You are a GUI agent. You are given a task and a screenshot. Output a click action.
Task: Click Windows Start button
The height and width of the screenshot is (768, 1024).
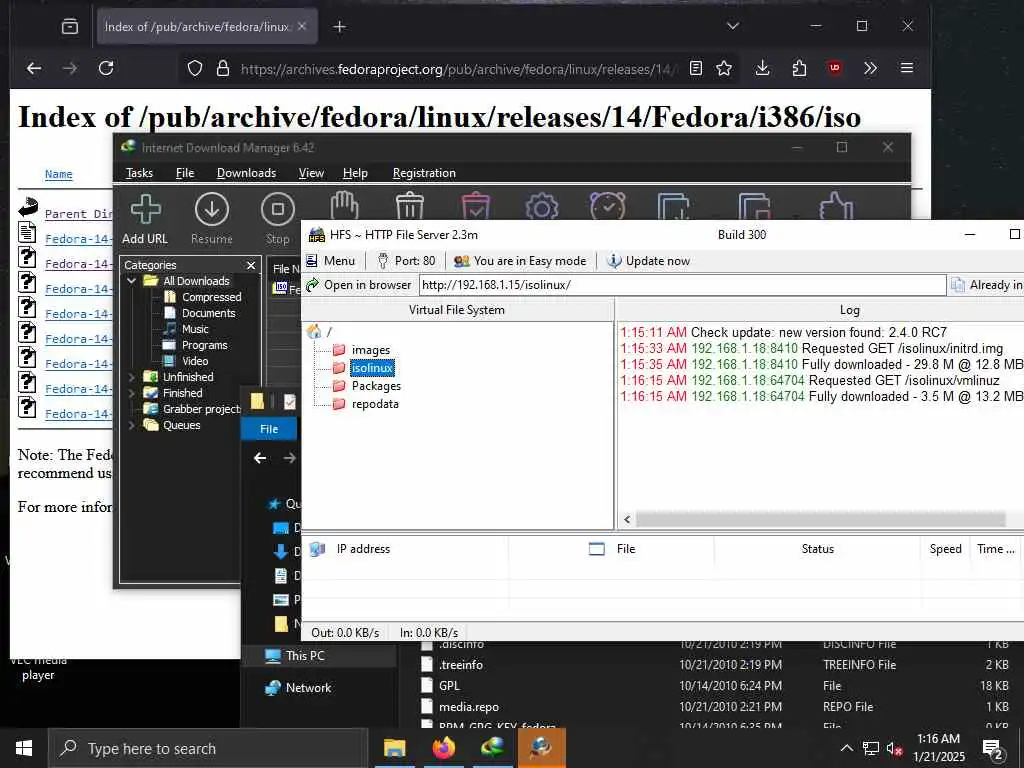coord(24,748)
